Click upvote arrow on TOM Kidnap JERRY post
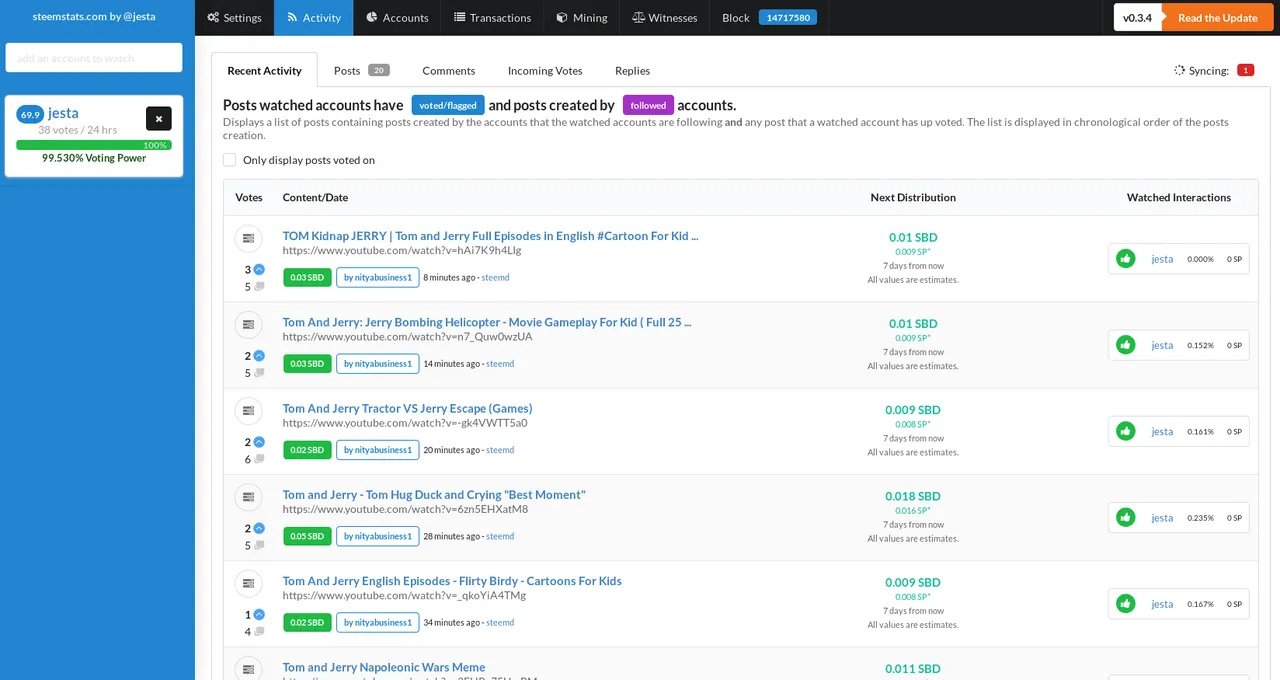The image size is (1280, 680). click(259, 270)
